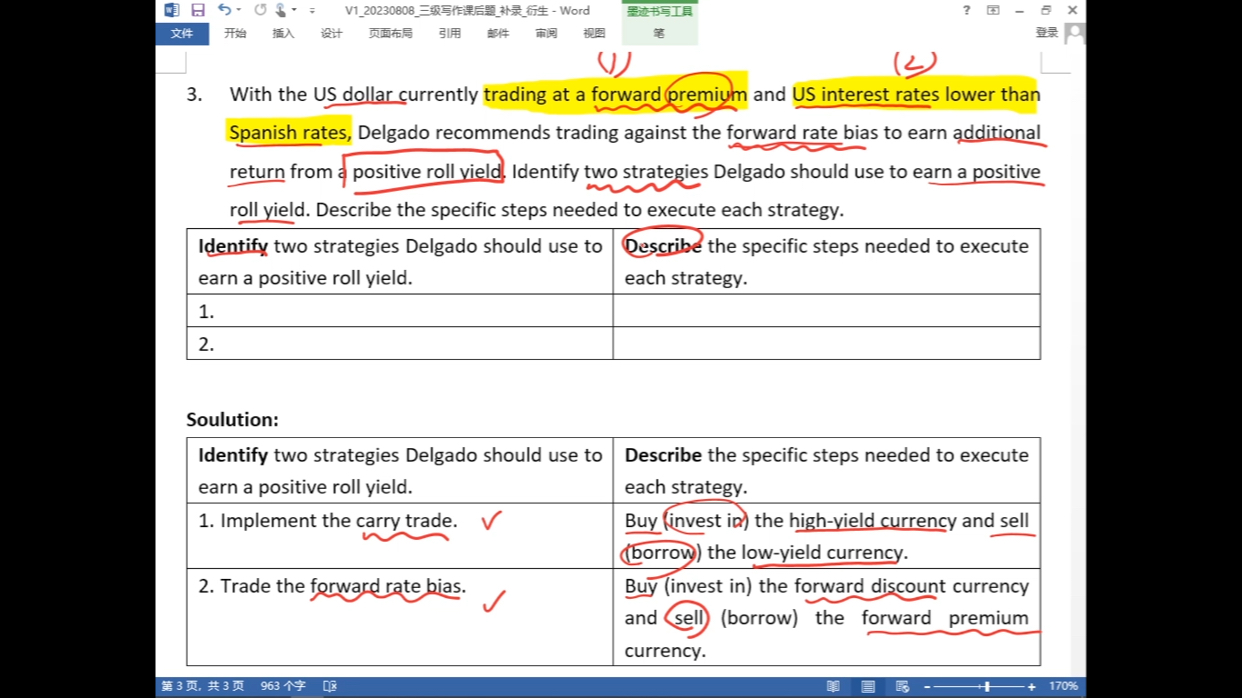Image resolution: width=1242 pixels, height=698 pixels.
Task: Click the user account avatar icon
Action: [x=1075, y=33]
